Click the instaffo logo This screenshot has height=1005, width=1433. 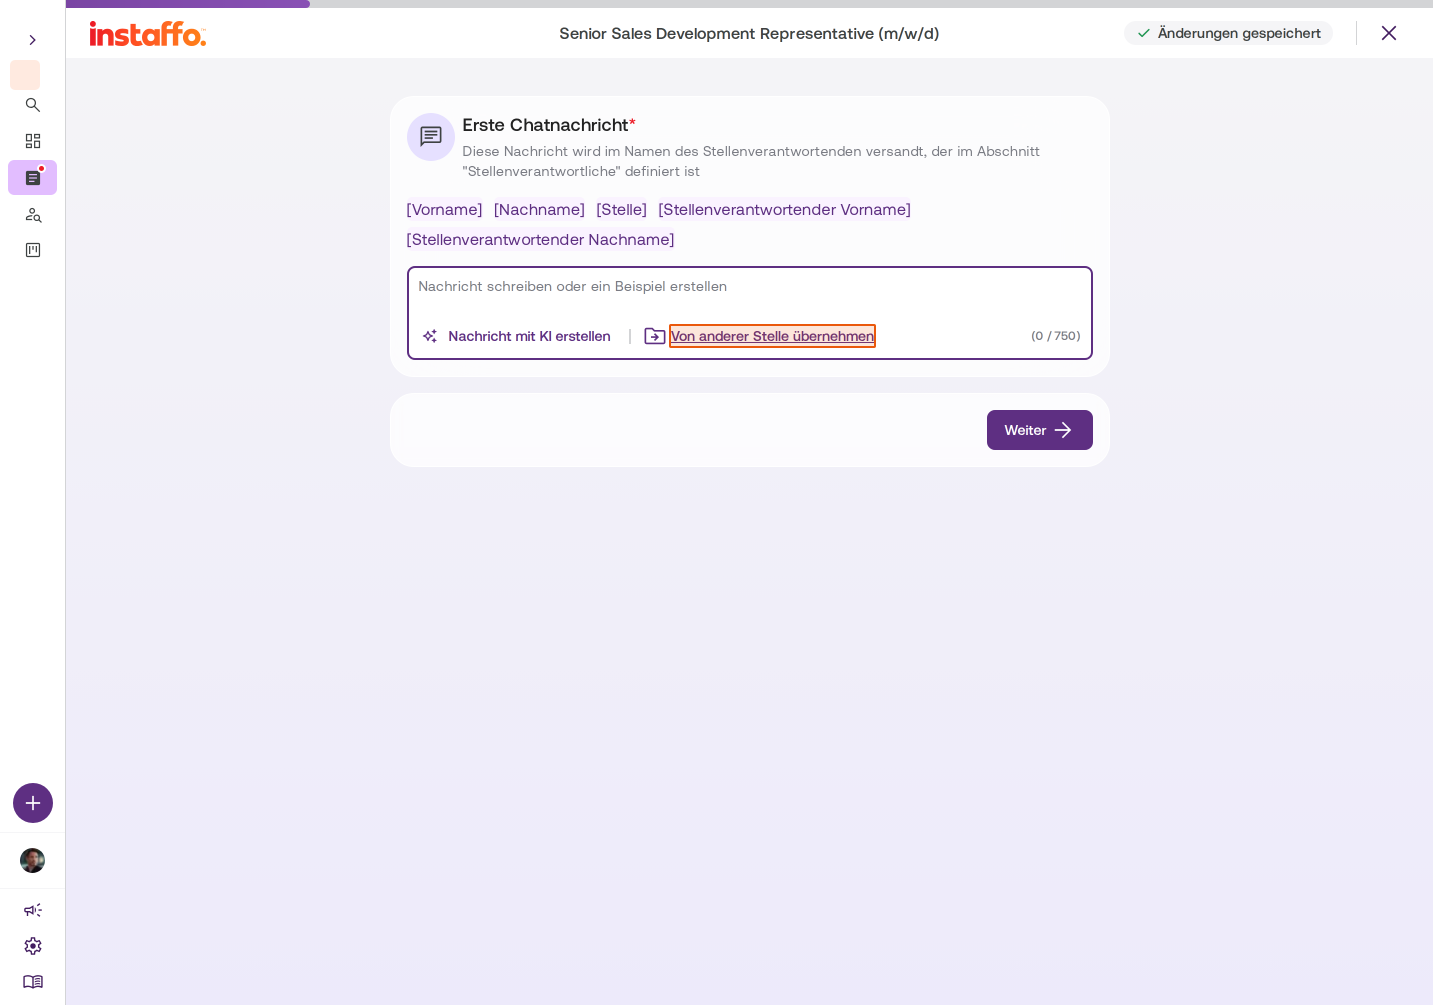(148, 34)
